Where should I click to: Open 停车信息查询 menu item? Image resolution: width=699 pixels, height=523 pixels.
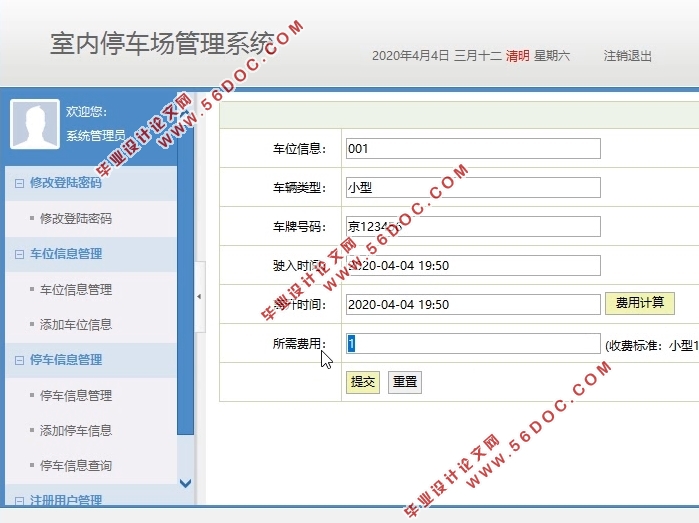[76, 465]
